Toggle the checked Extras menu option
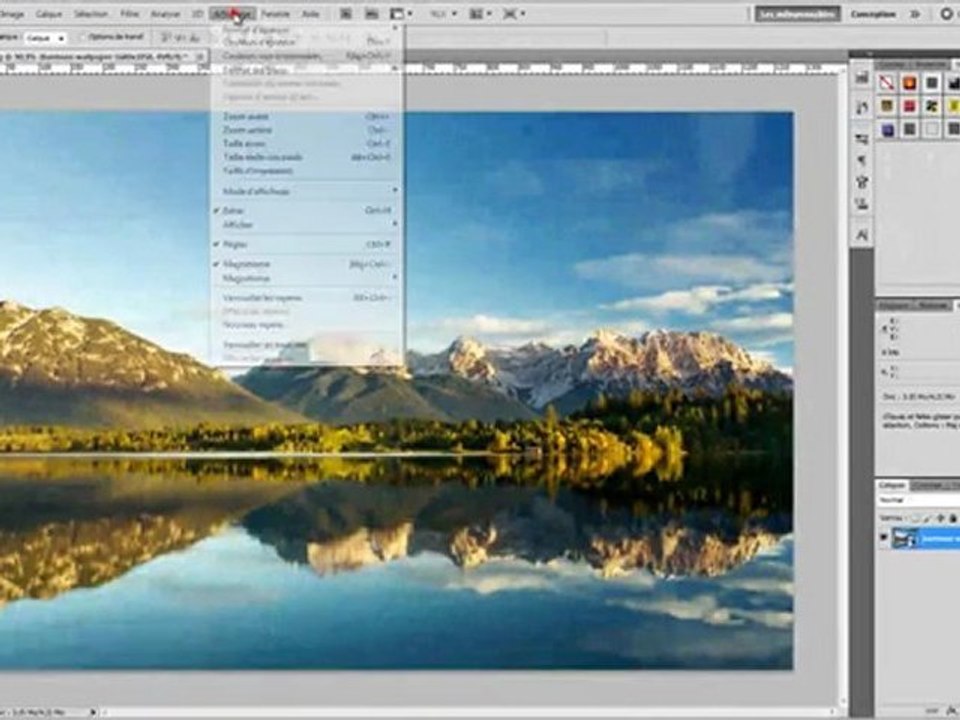Screen dimensions: 960x720 (306, 210)
